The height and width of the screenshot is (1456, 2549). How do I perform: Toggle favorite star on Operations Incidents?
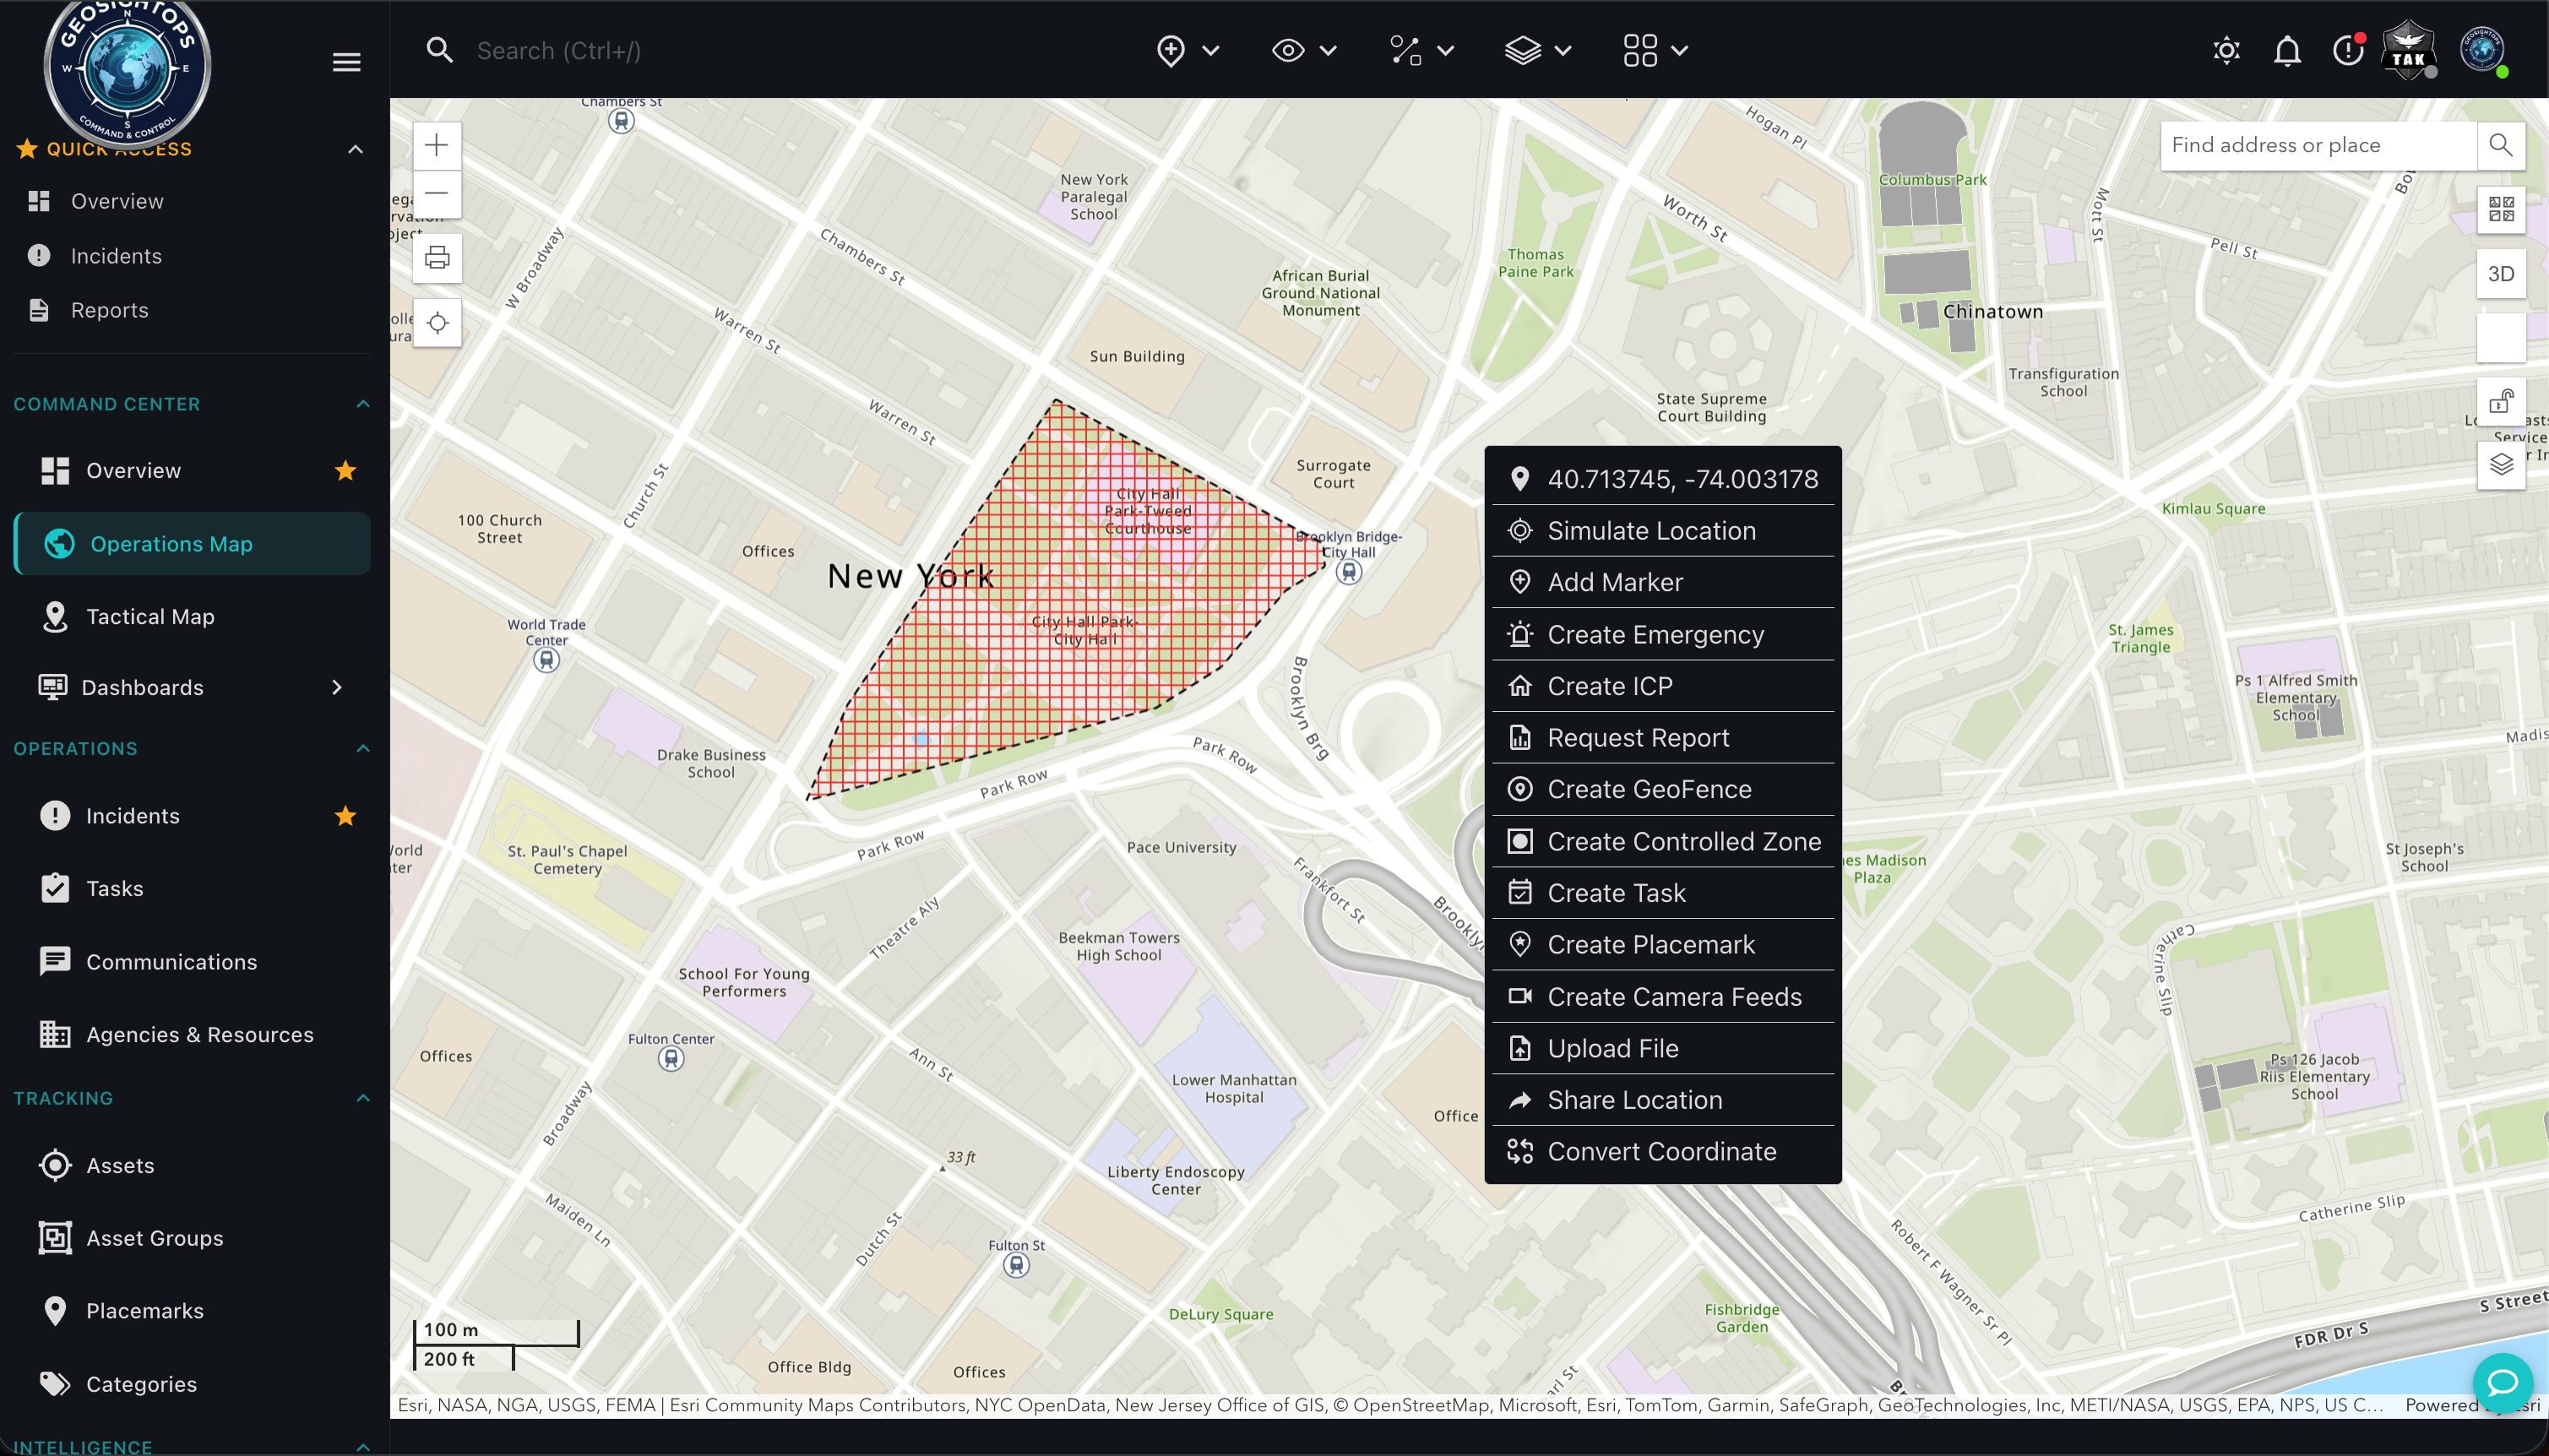[x=346, y=816]
